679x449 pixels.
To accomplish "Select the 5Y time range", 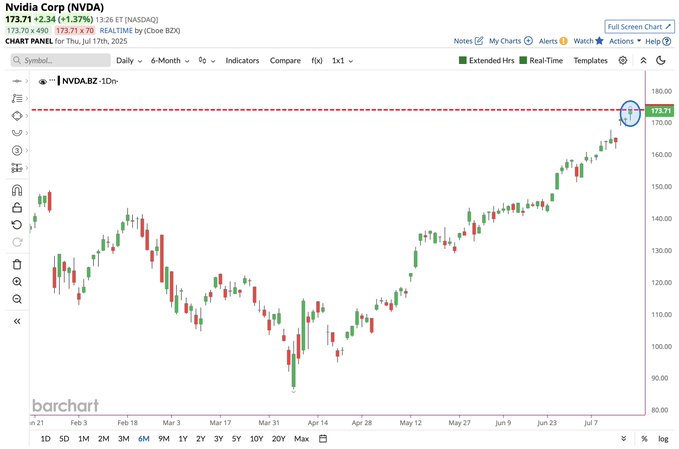I will tap(236, 439).
